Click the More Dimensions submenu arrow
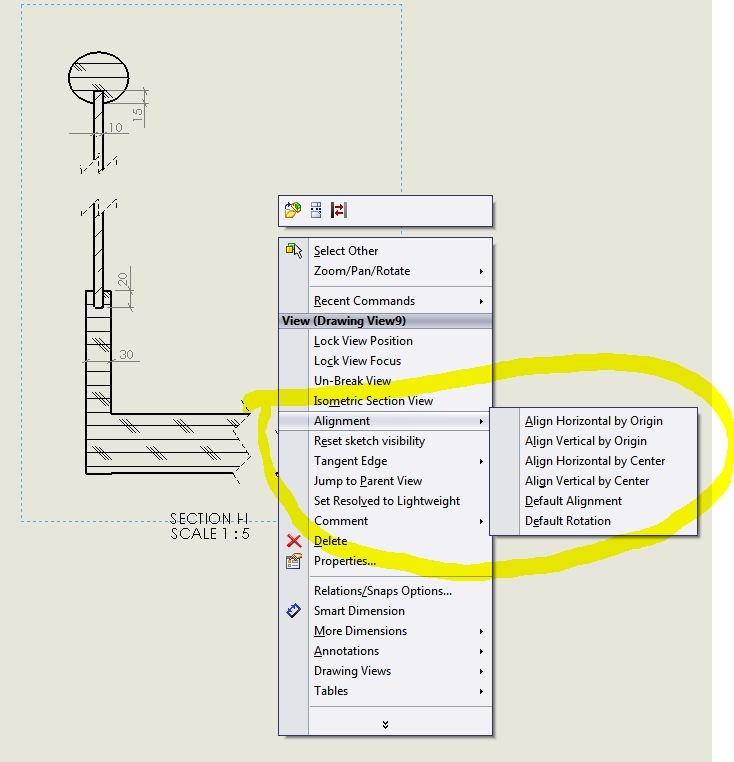 point(481,631)
